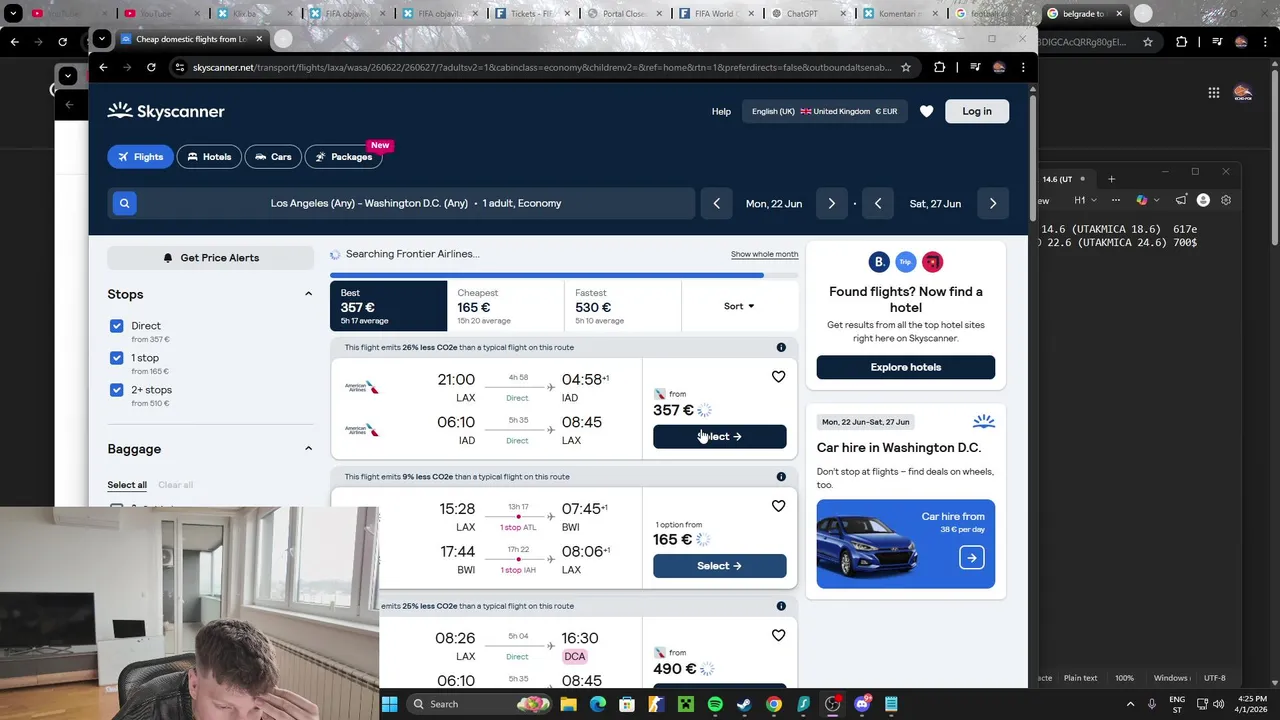Open Minecraft from the taskbar
Screen dimensions: 1280x720
tap(685, 704)
